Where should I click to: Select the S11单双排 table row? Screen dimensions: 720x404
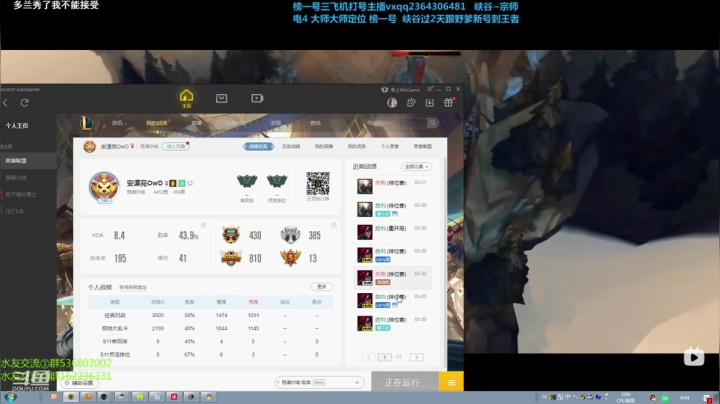[210, 342]
